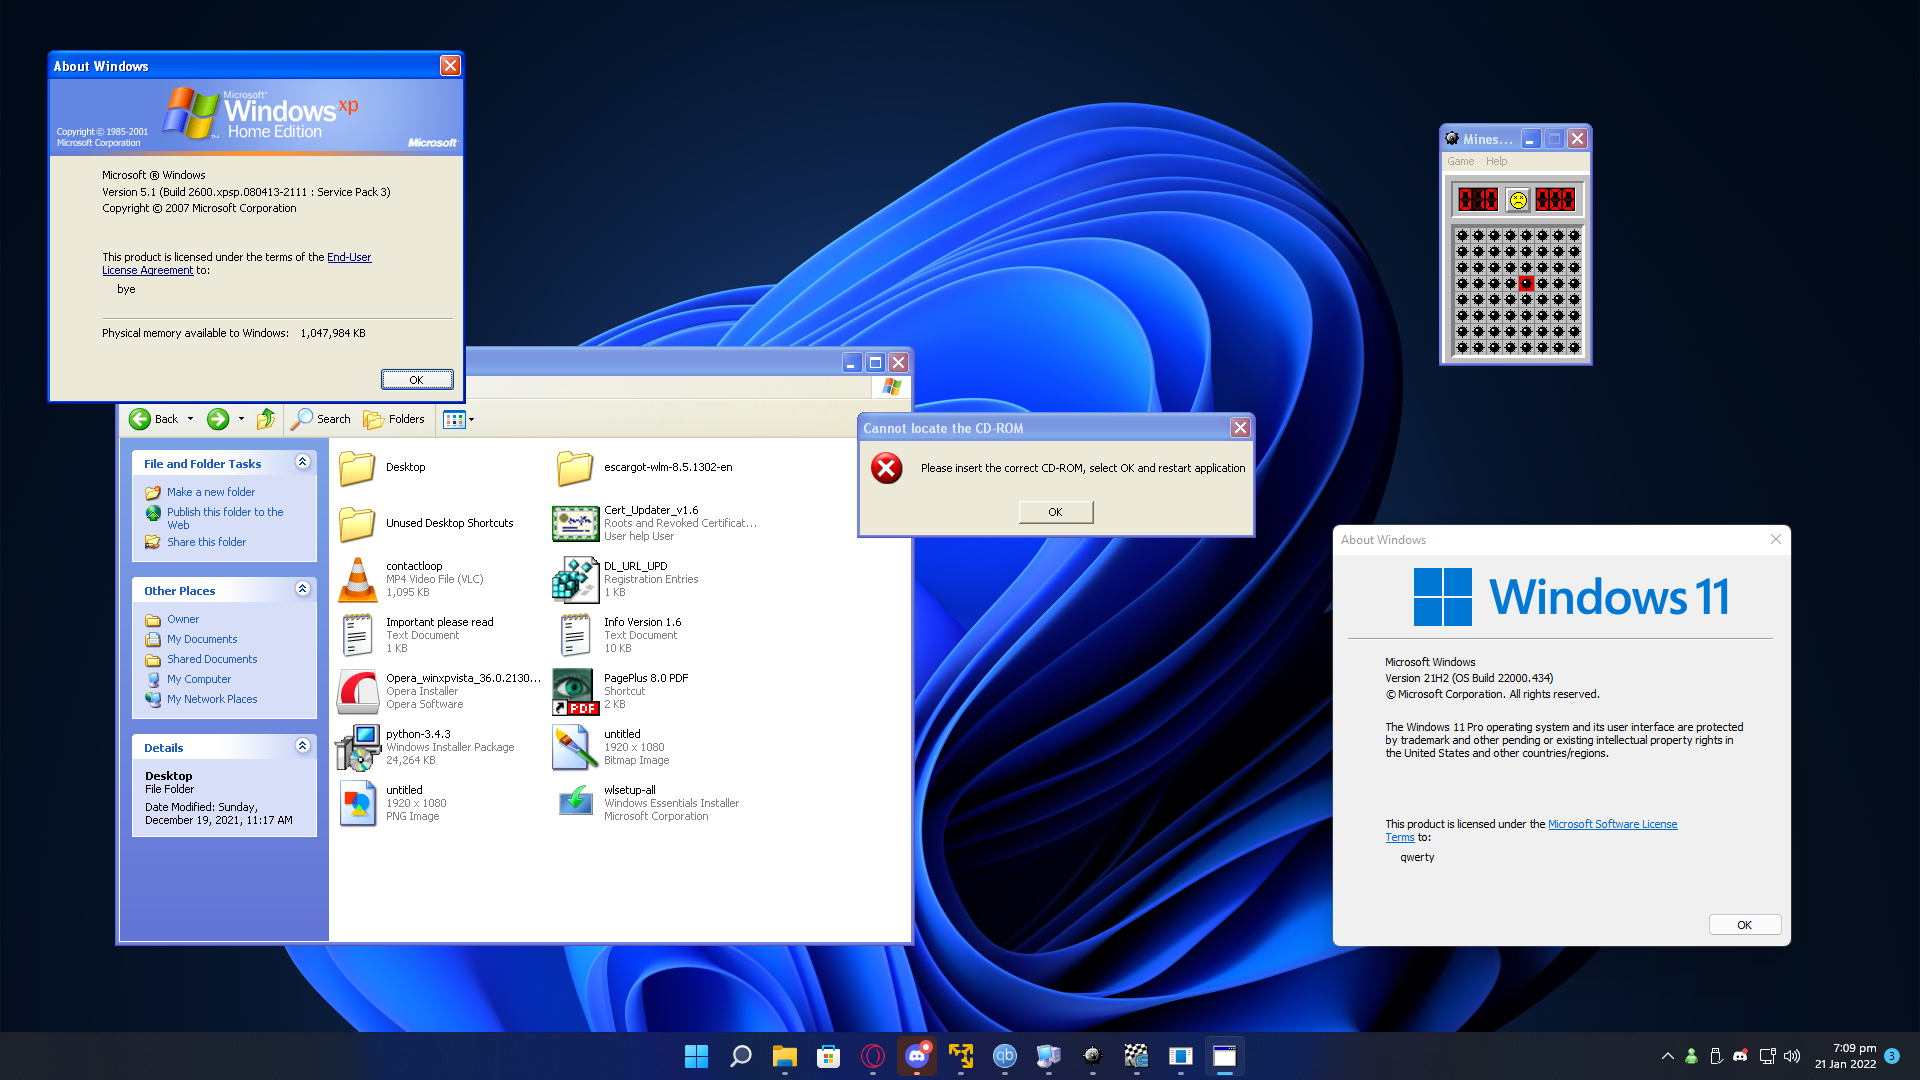Click Publish this folder to the Web

click(x=225, y=518)
